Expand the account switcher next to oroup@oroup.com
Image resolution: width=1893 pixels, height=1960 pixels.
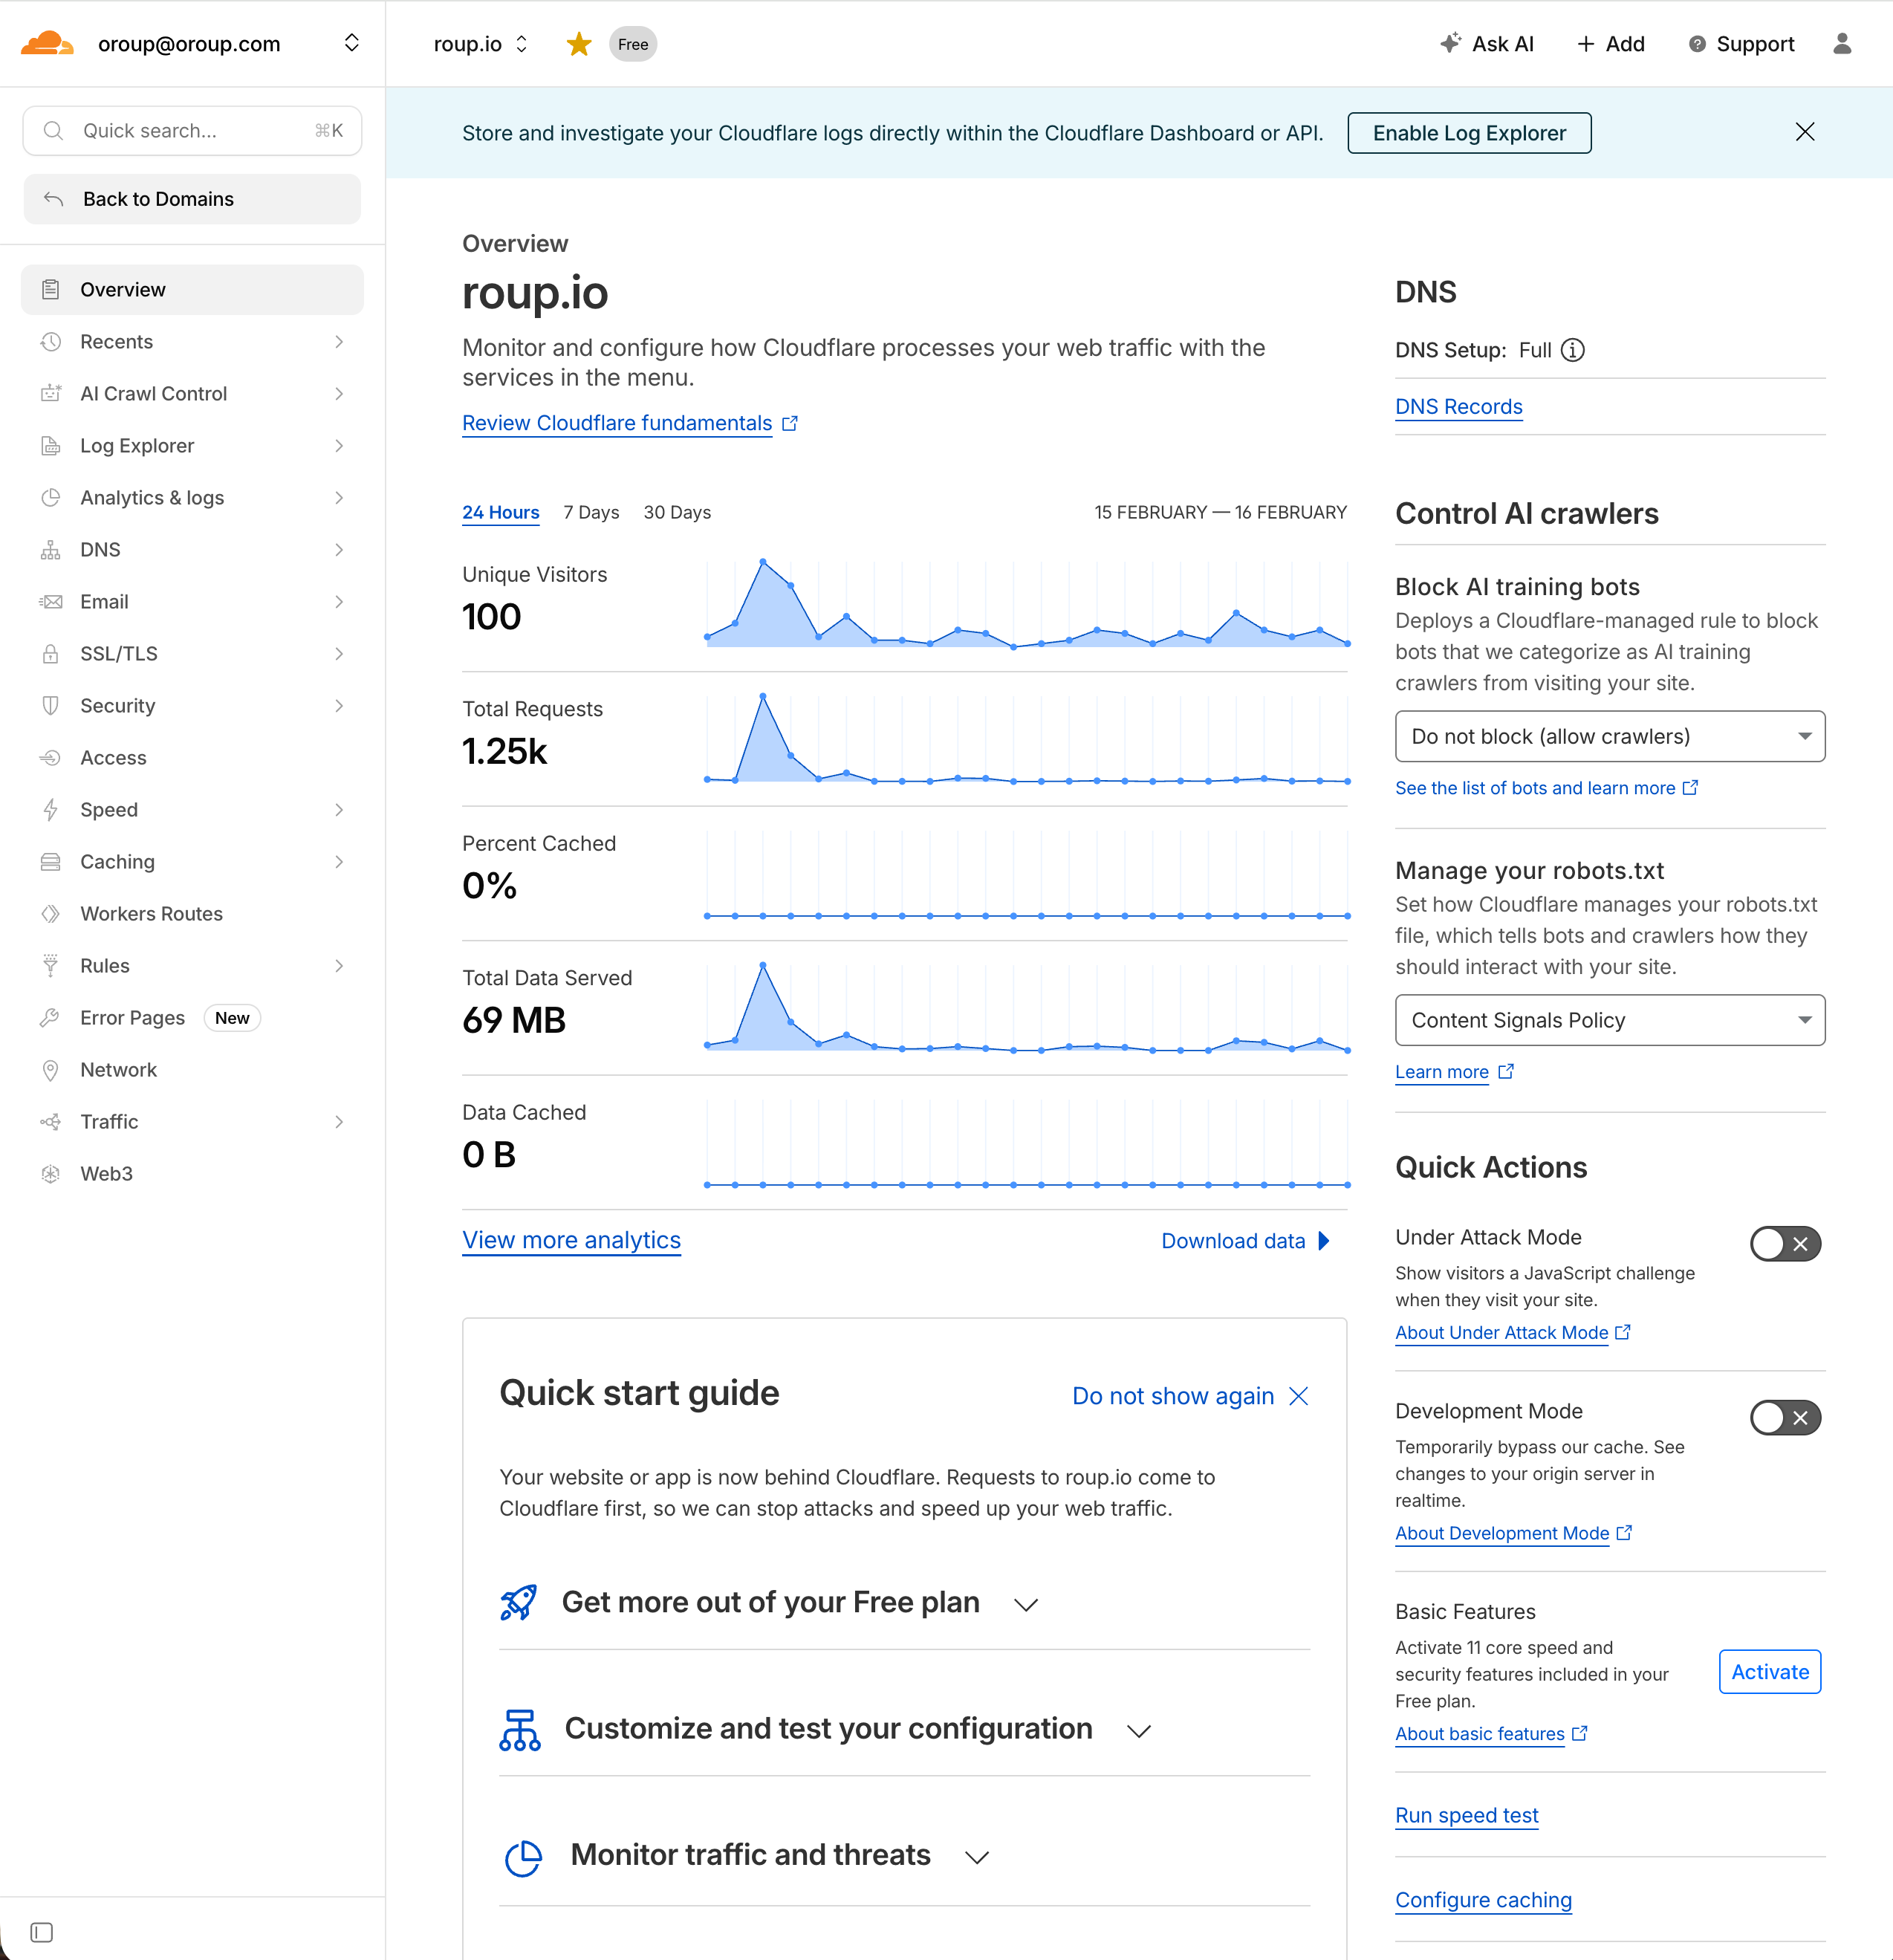coord(351,43)
